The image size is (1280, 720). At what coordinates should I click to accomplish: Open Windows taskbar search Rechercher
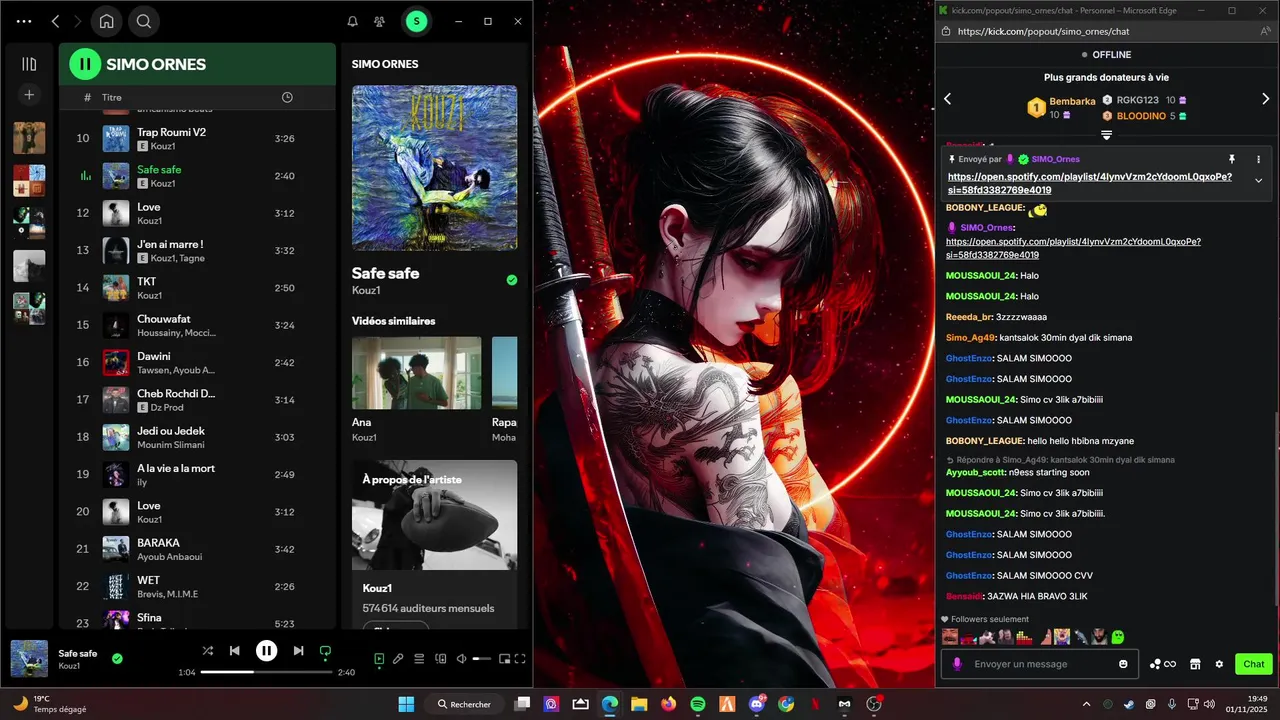coord(465,704)
